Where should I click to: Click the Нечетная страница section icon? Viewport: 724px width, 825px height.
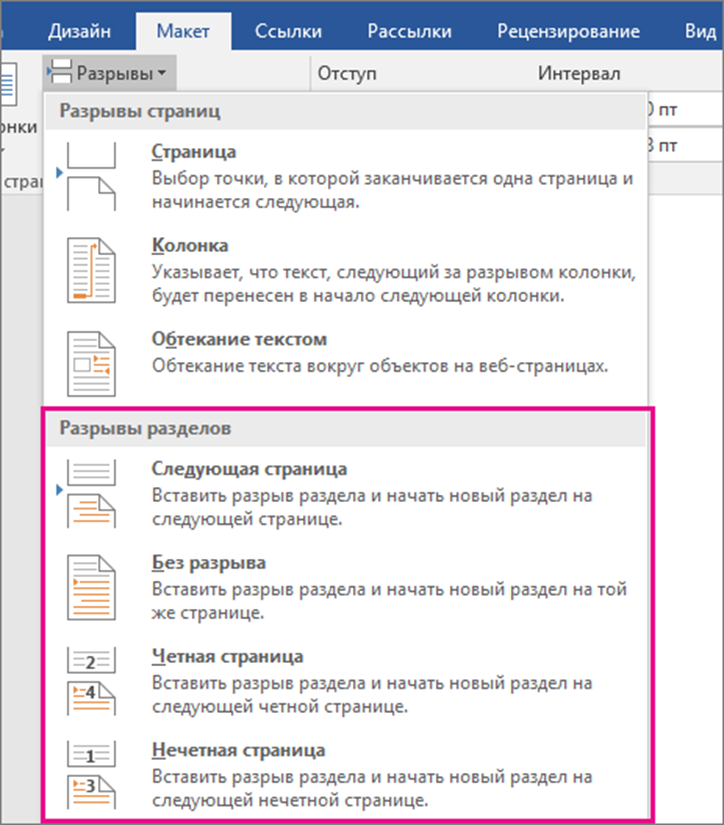click(91, 775)
